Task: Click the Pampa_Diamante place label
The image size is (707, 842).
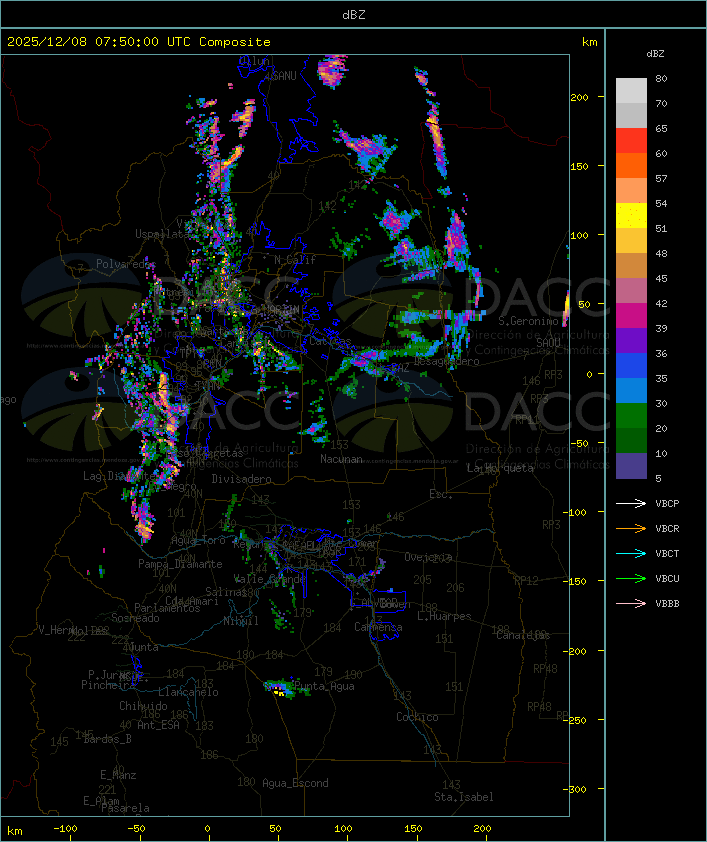Action: [180, 564]
